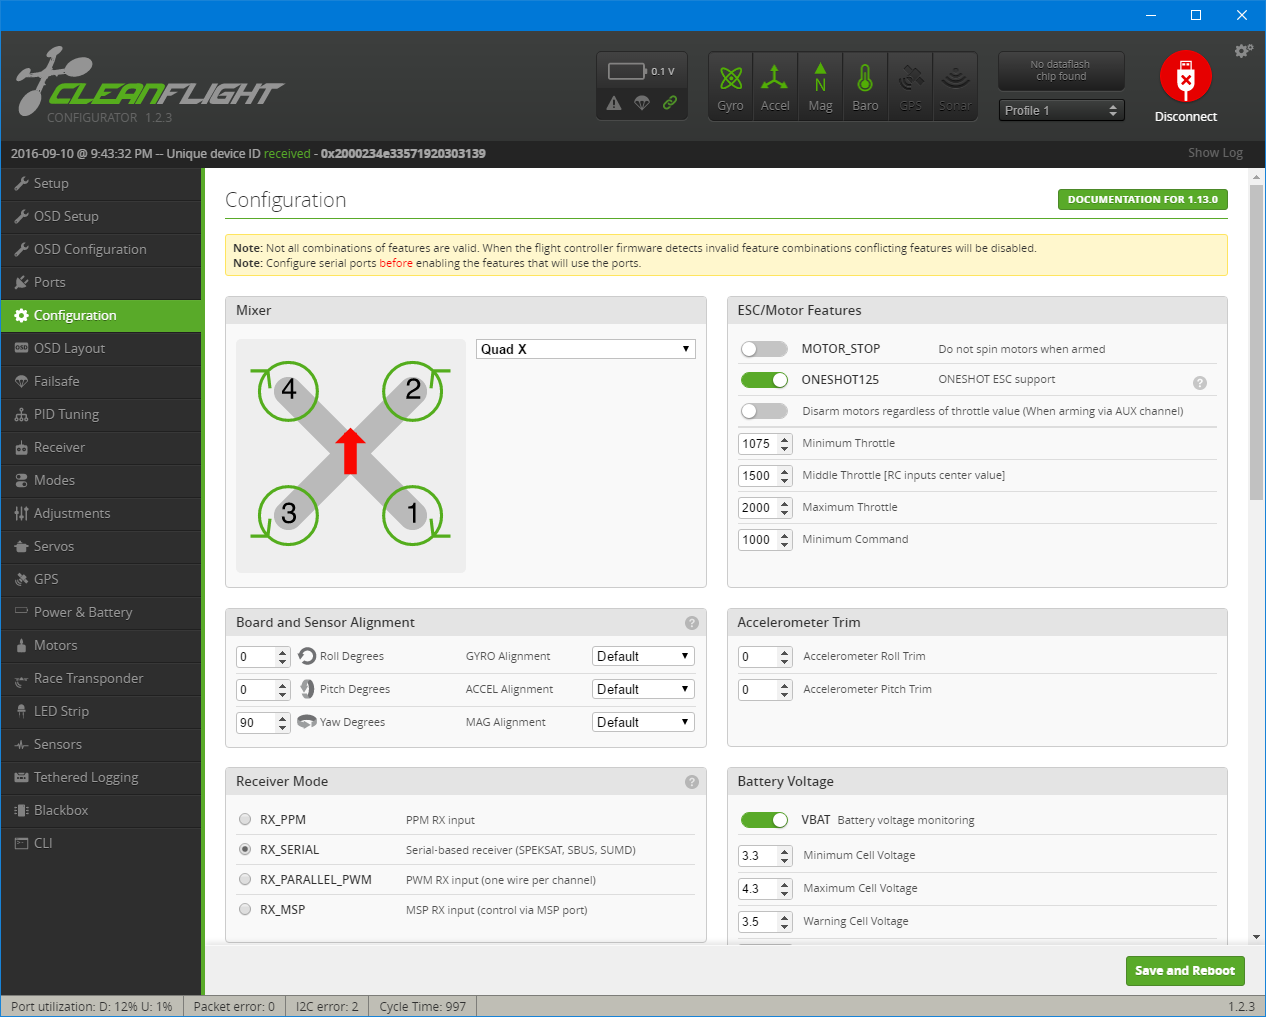1266x1017 pixels.
Task: Select the RX_PPM radio button
Action: [x=245, y=819]
